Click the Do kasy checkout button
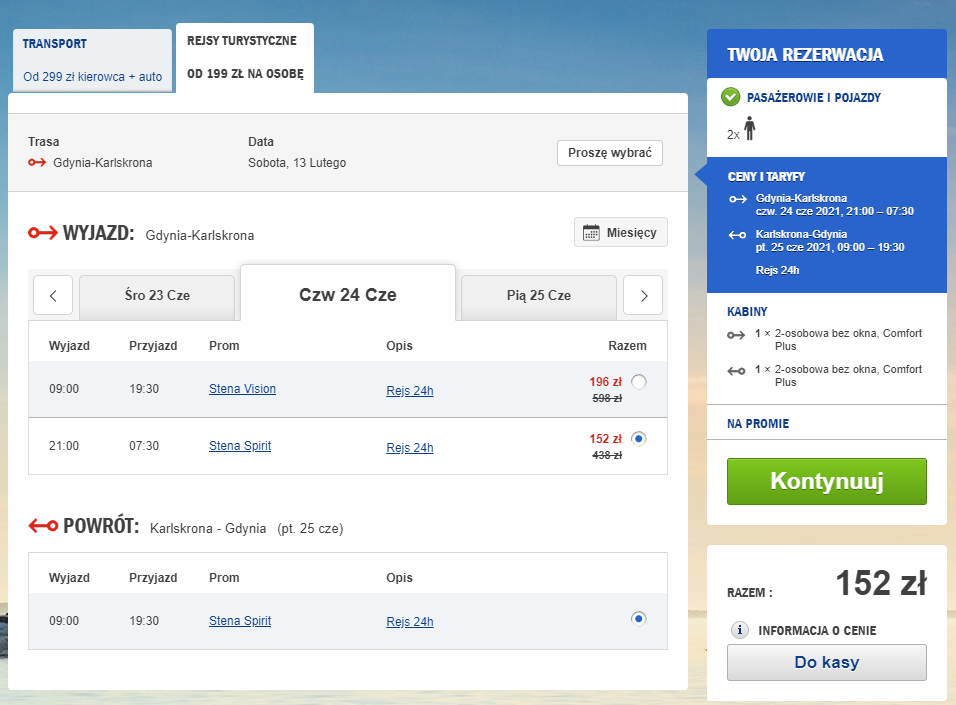This screenshot has height=705, width=956. click(x=826, y=662)
